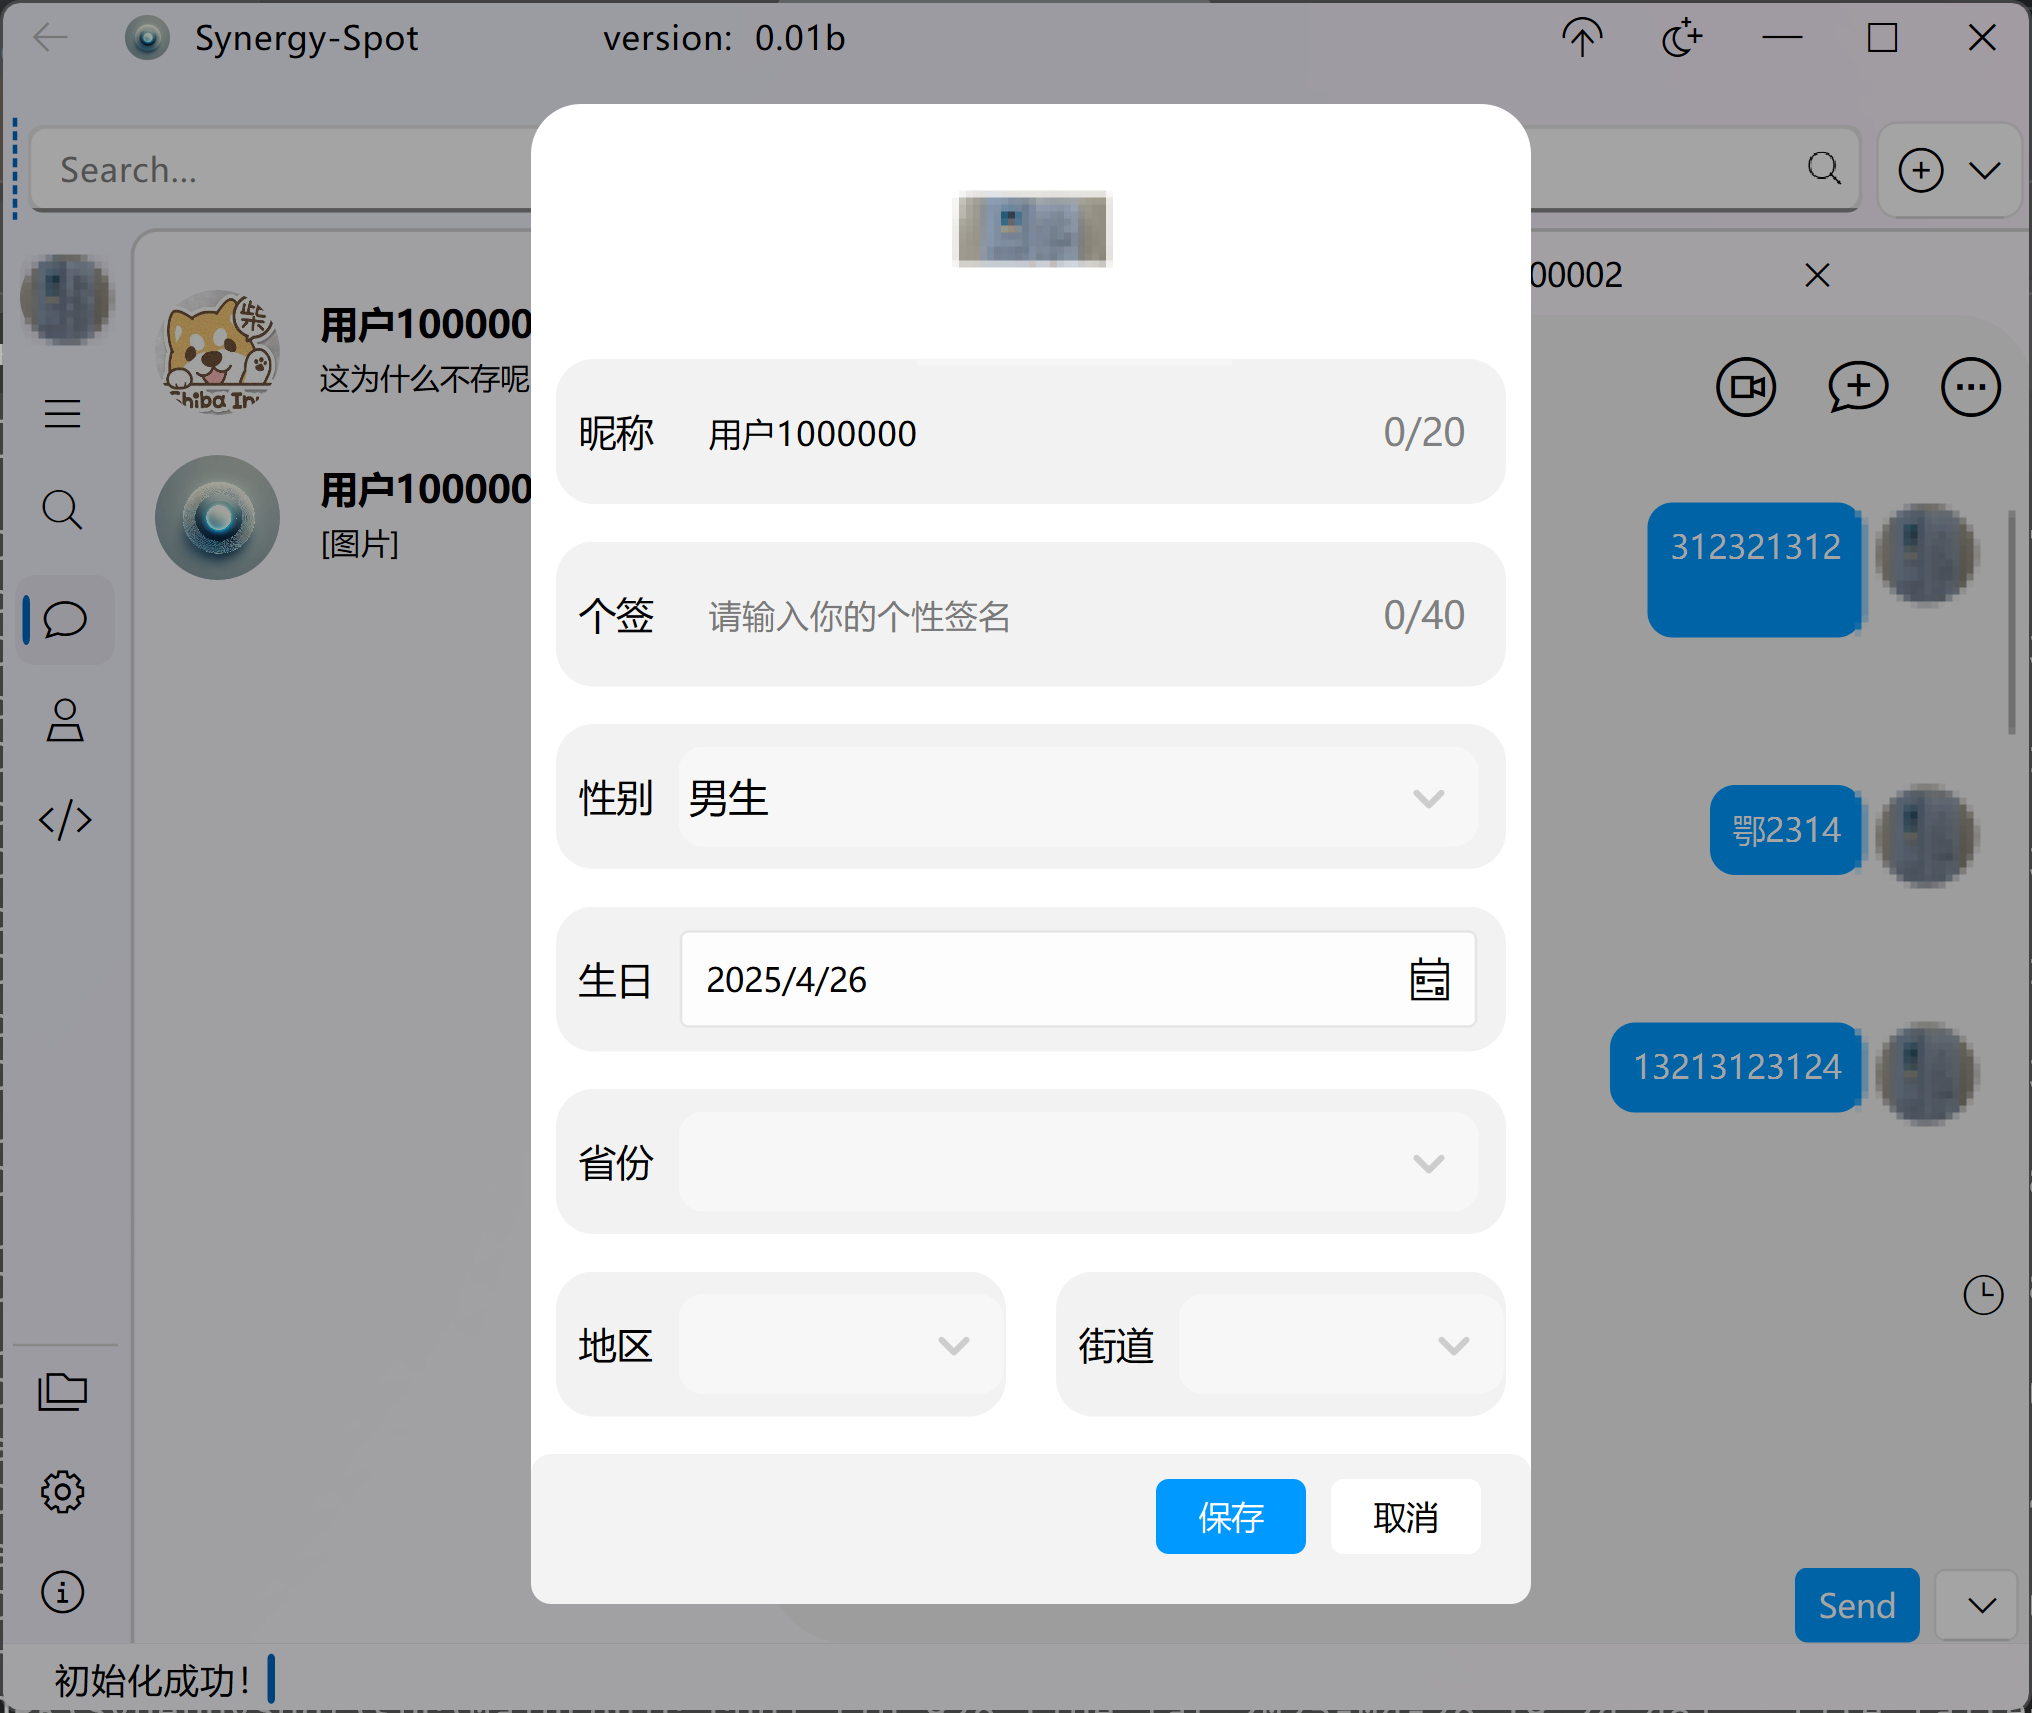Expand the chevron next to the Send button

1976,1606
